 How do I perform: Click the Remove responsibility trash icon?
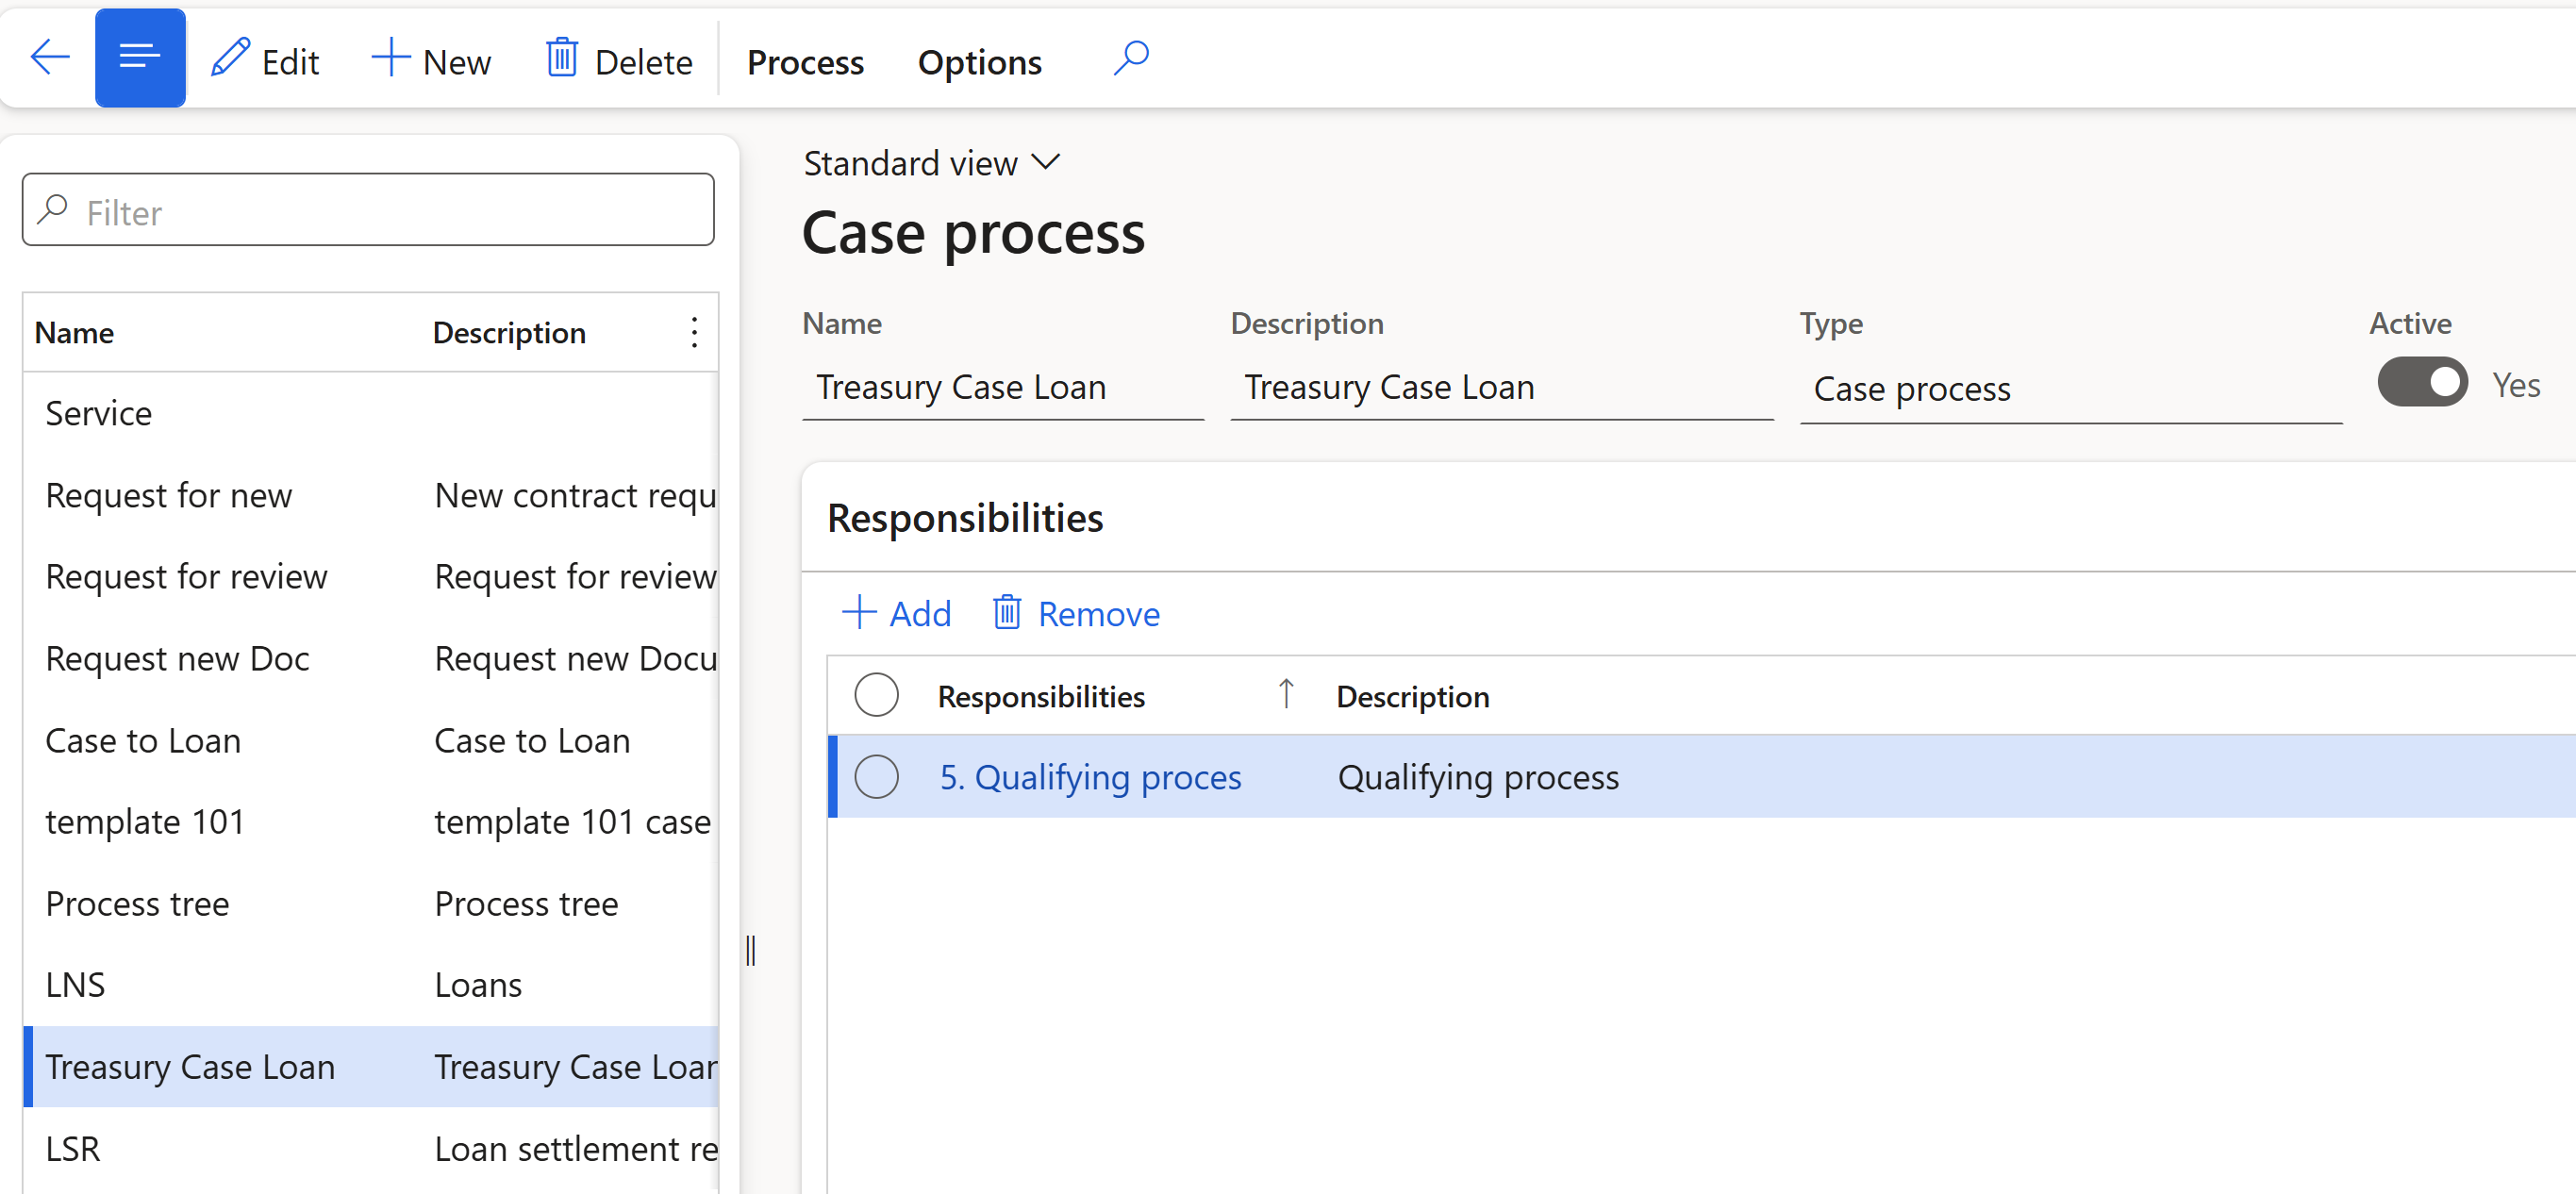point(1006,613)
